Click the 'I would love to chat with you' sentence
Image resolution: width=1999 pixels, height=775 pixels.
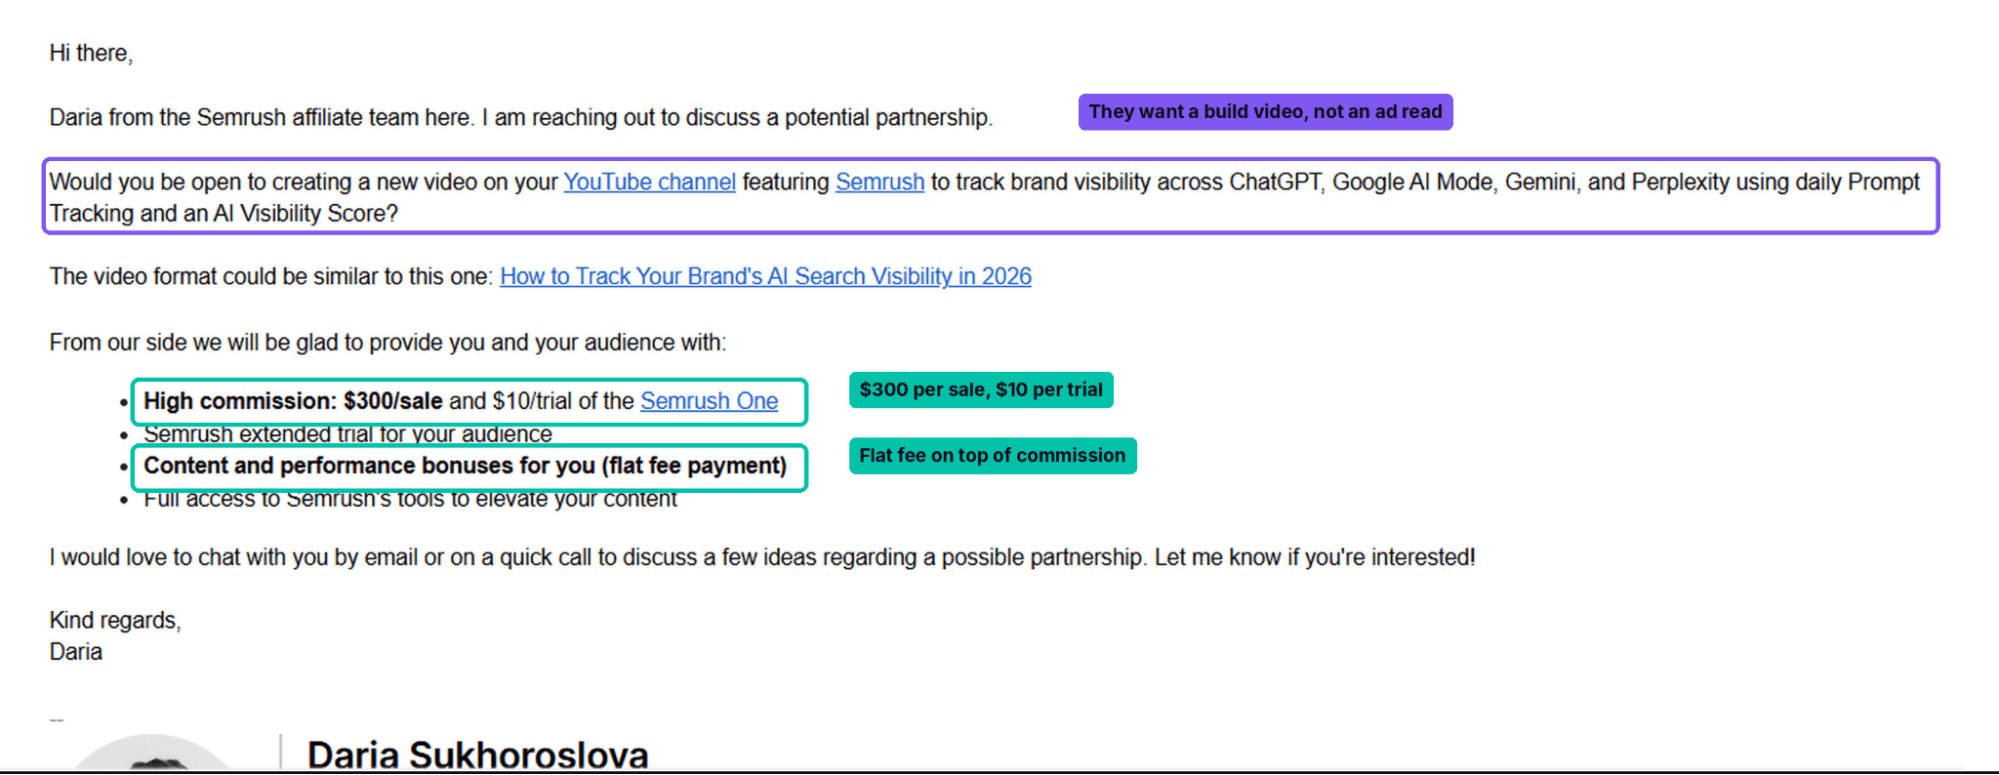762,558
